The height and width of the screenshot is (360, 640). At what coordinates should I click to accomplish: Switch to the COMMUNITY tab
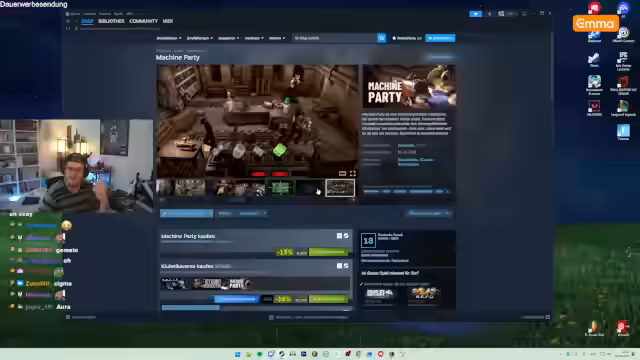tap(143, 21)
